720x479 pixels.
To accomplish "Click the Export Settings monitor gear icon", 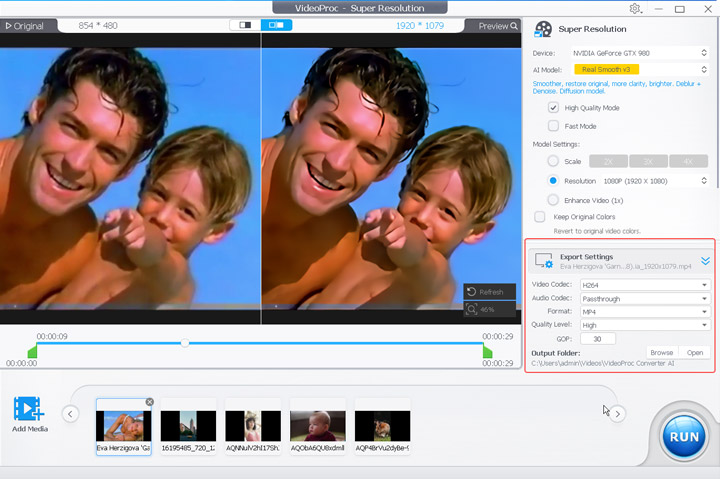I will [544, 260].
